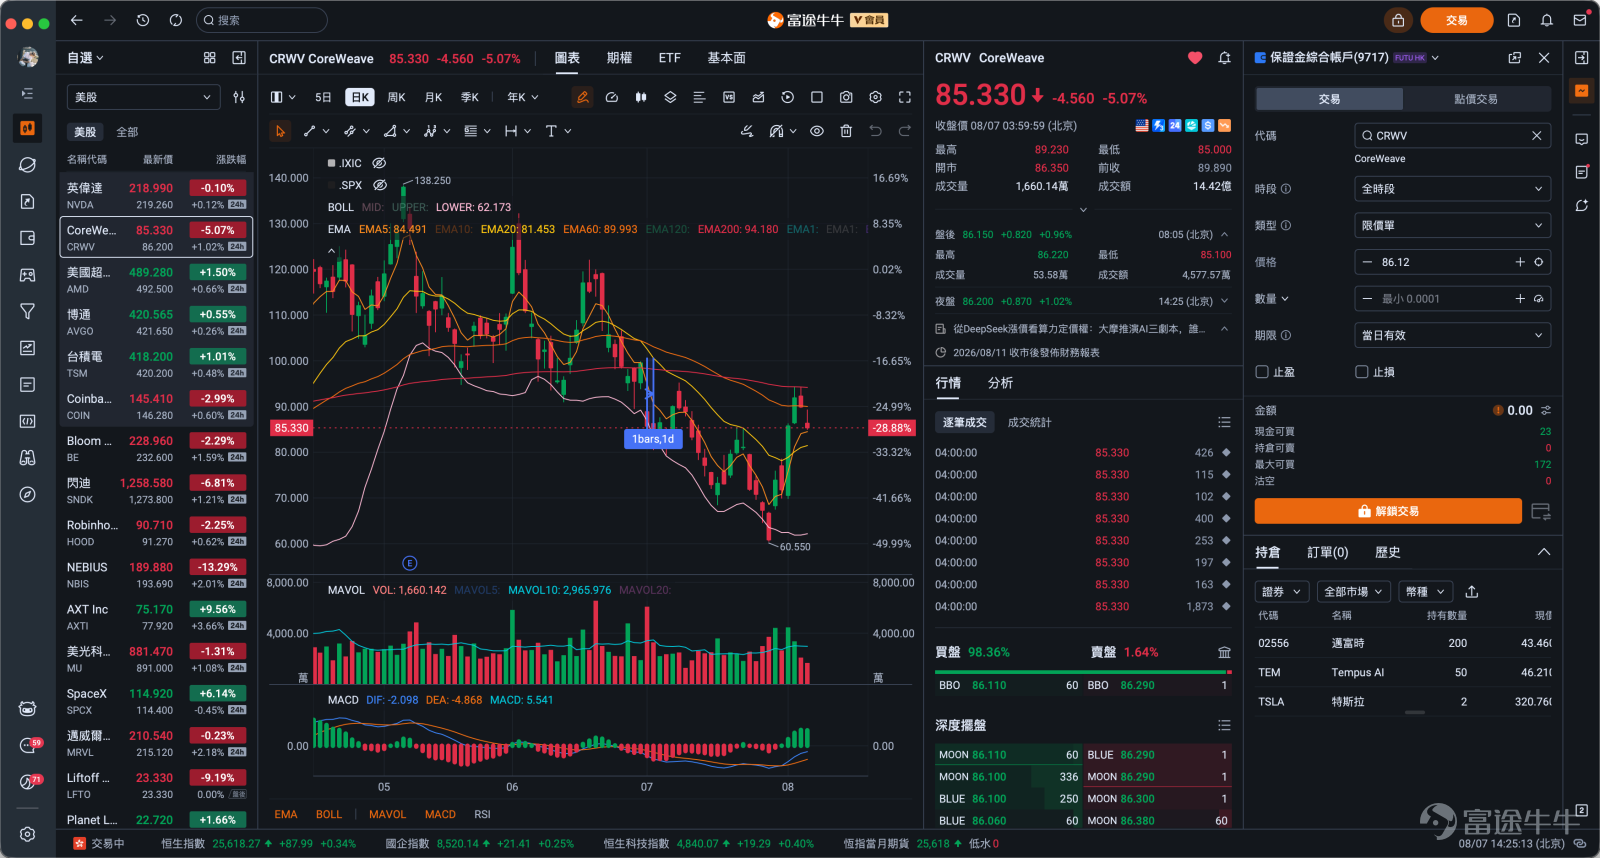Select the cursor pointer drawing tool
Viewport: 1600px width, 858px height.
tap(280, 131)
